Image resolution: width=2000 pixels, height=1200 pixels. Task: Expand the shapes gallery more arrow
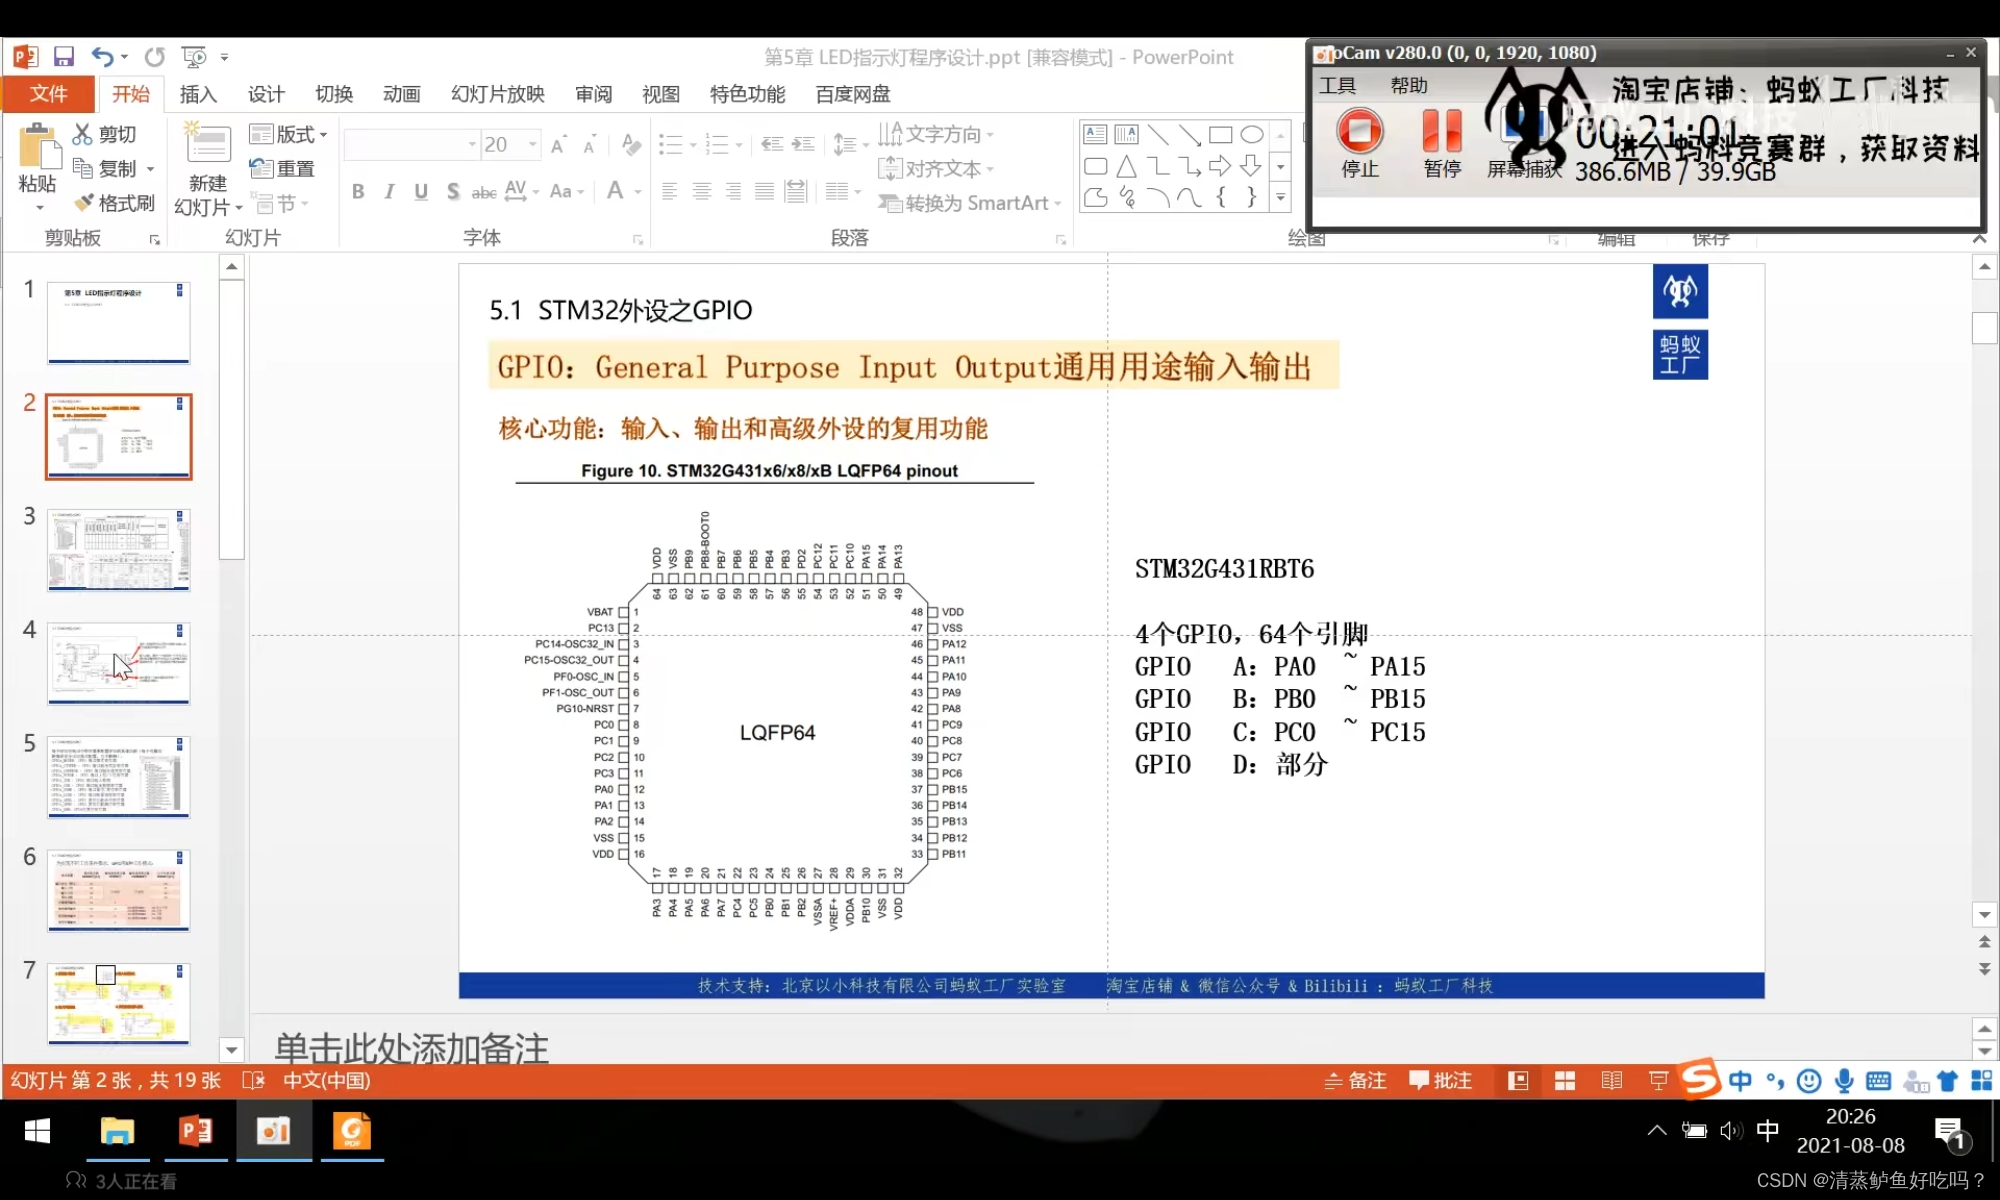click(1280, 198)
